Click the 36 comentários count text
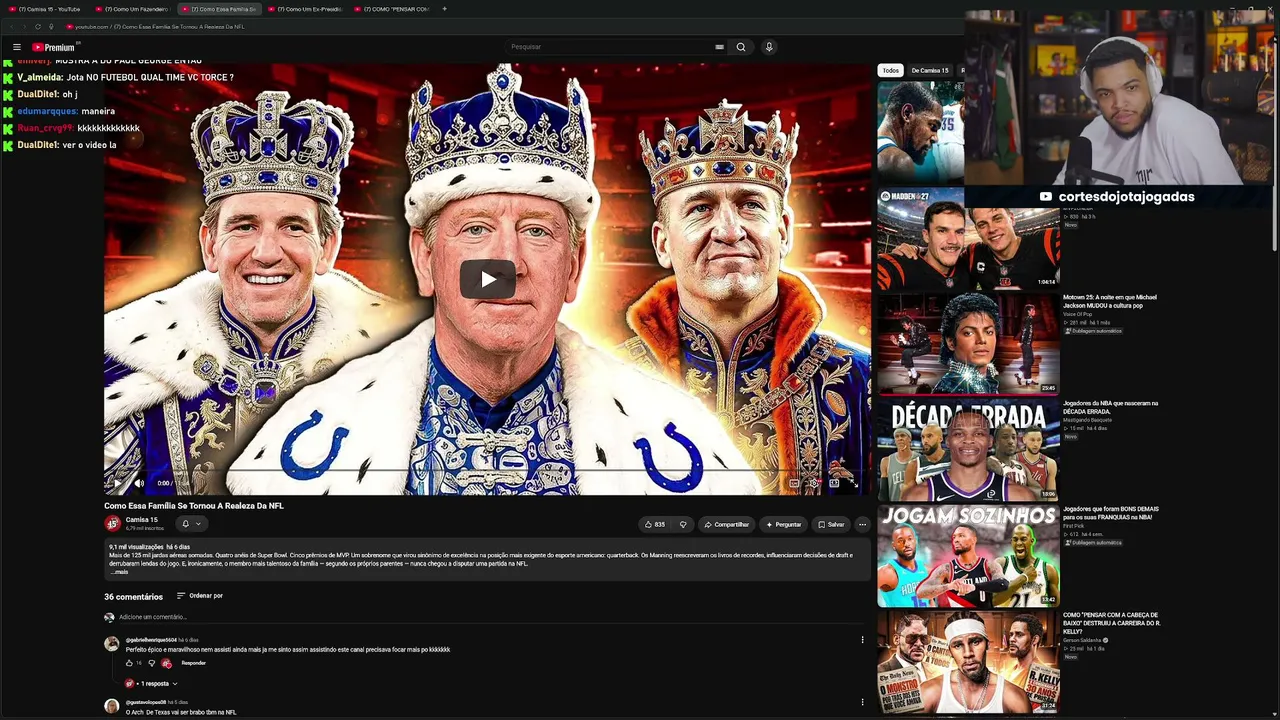The image size is (1280, 720). coord(134,597)
